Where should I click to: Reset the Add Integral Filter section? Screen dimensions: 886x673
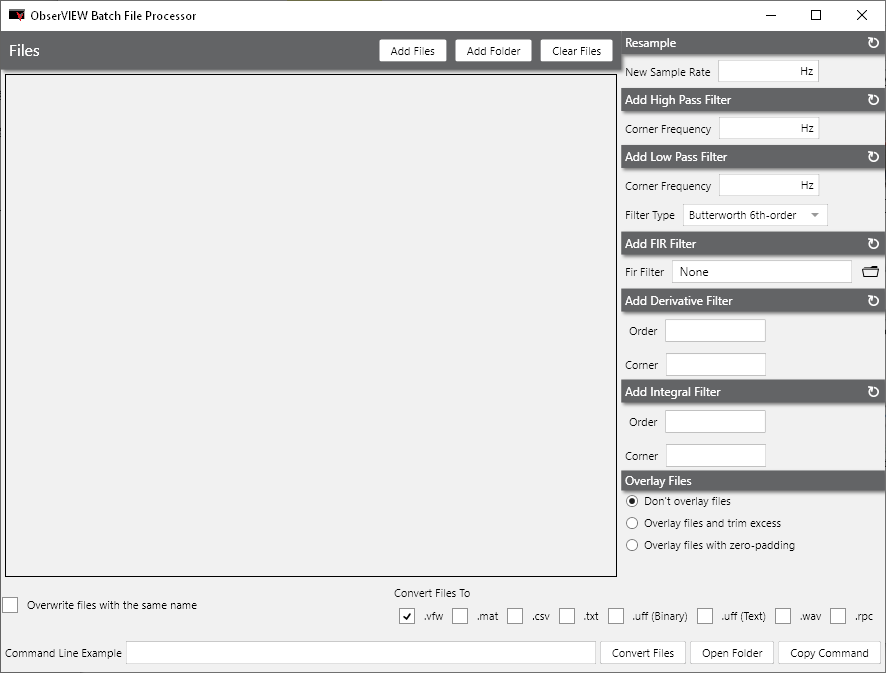click(873, 392)
